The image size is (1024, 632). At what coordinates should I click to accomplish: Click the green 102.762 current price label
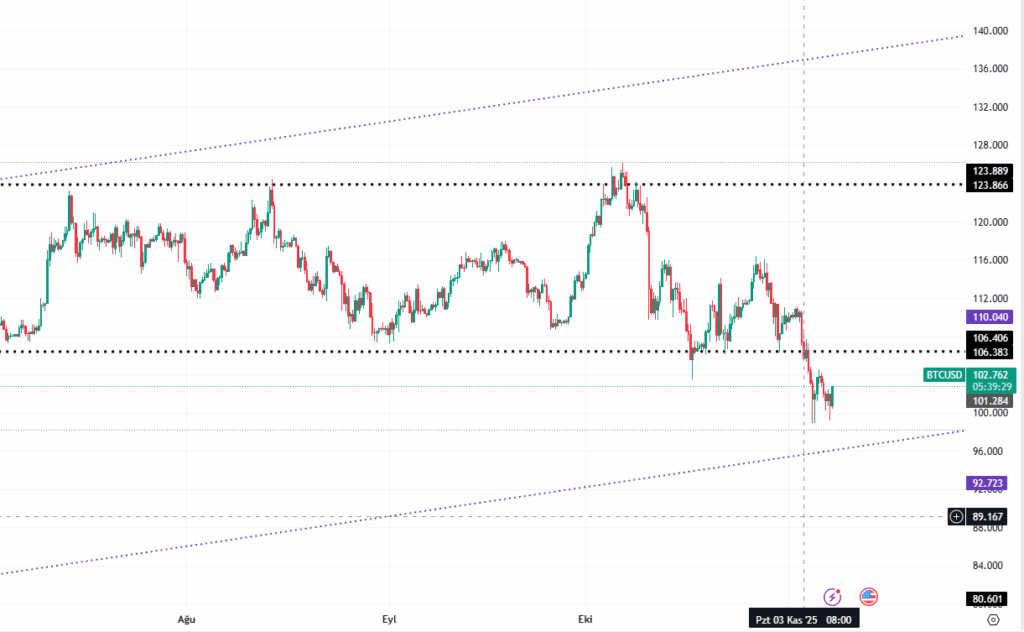point(991,375)
